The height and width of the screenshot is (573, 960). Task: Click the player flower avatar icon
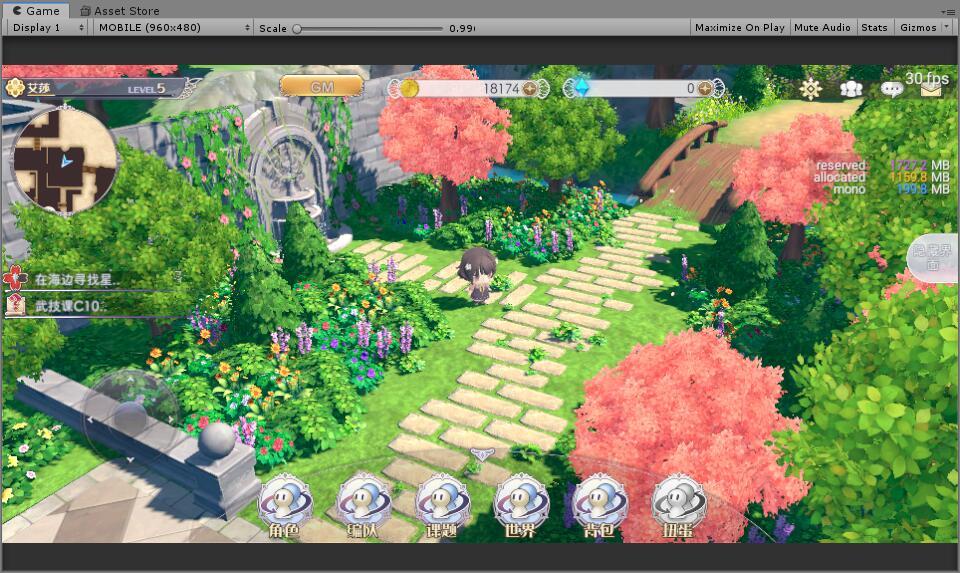coord(15,88)
